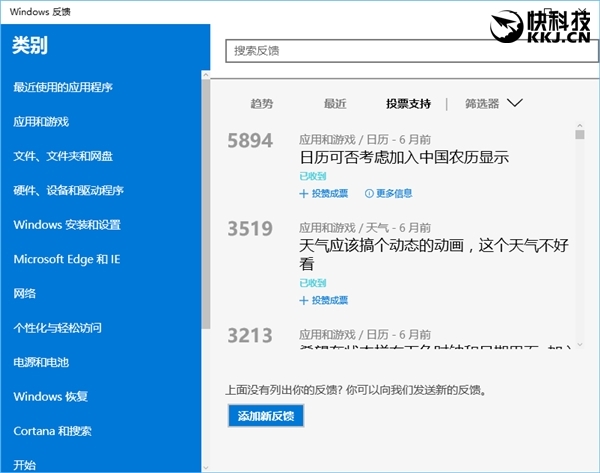
Task: Click the plus icon to upvote weather animation feedback
Action: point(304,300)
